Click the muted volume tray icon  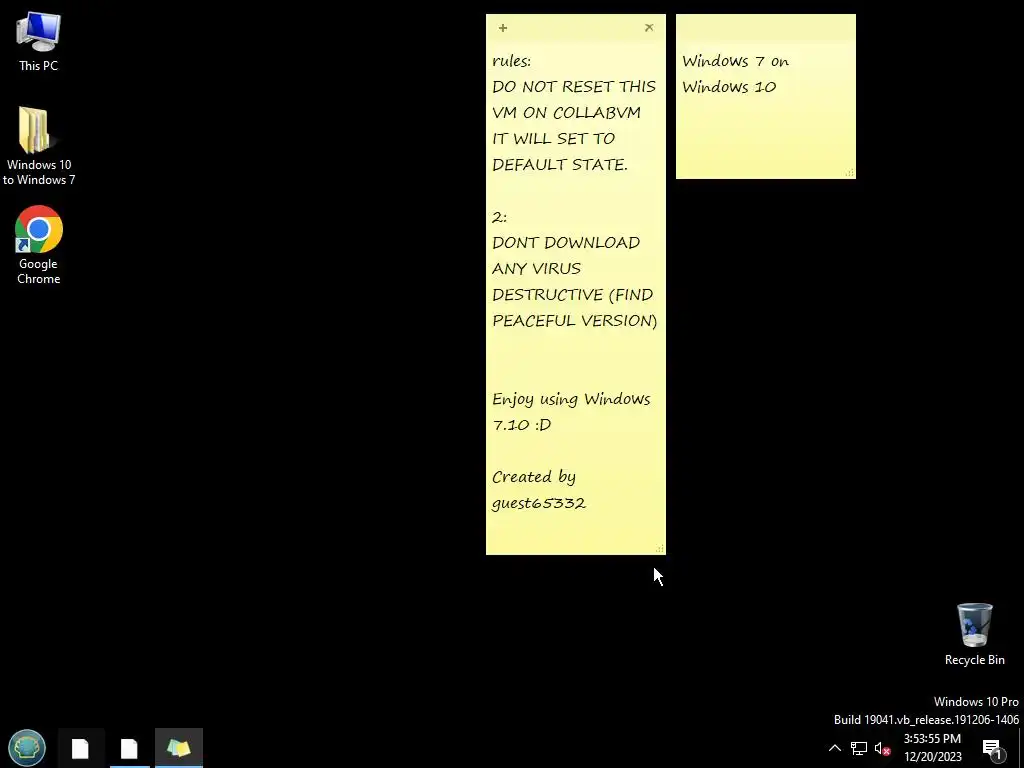pos(882,748)
